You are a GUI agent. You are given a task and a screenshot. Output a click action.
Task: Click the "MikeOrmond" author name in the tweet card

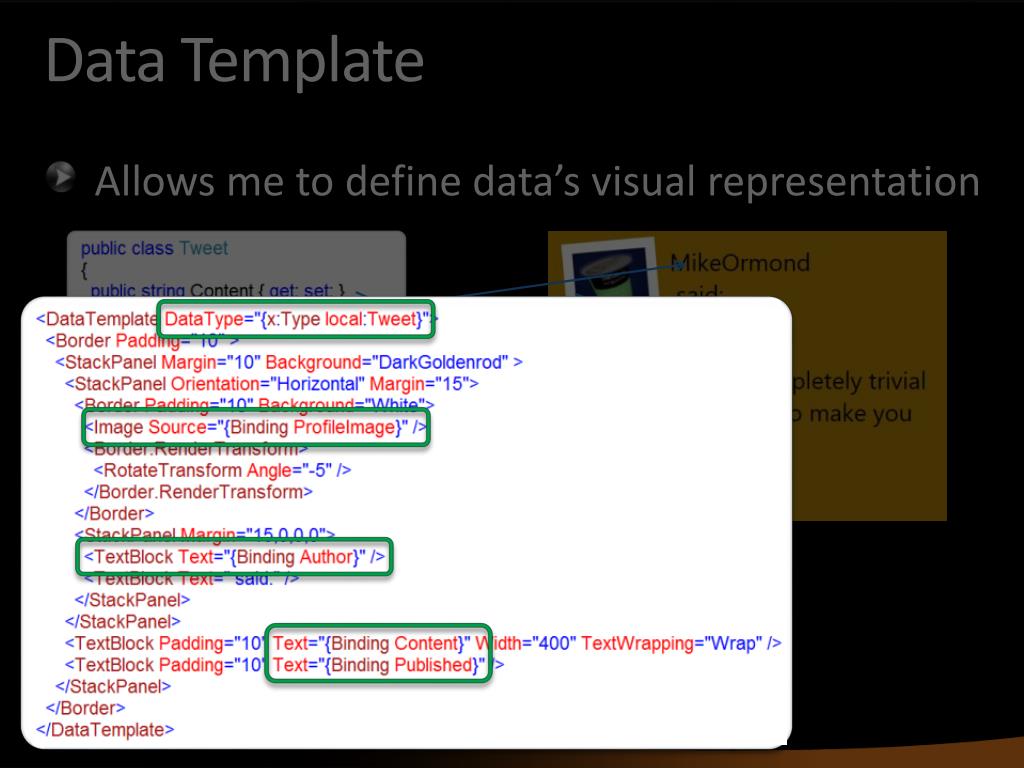pyautogui.click(x=741, y=263)
